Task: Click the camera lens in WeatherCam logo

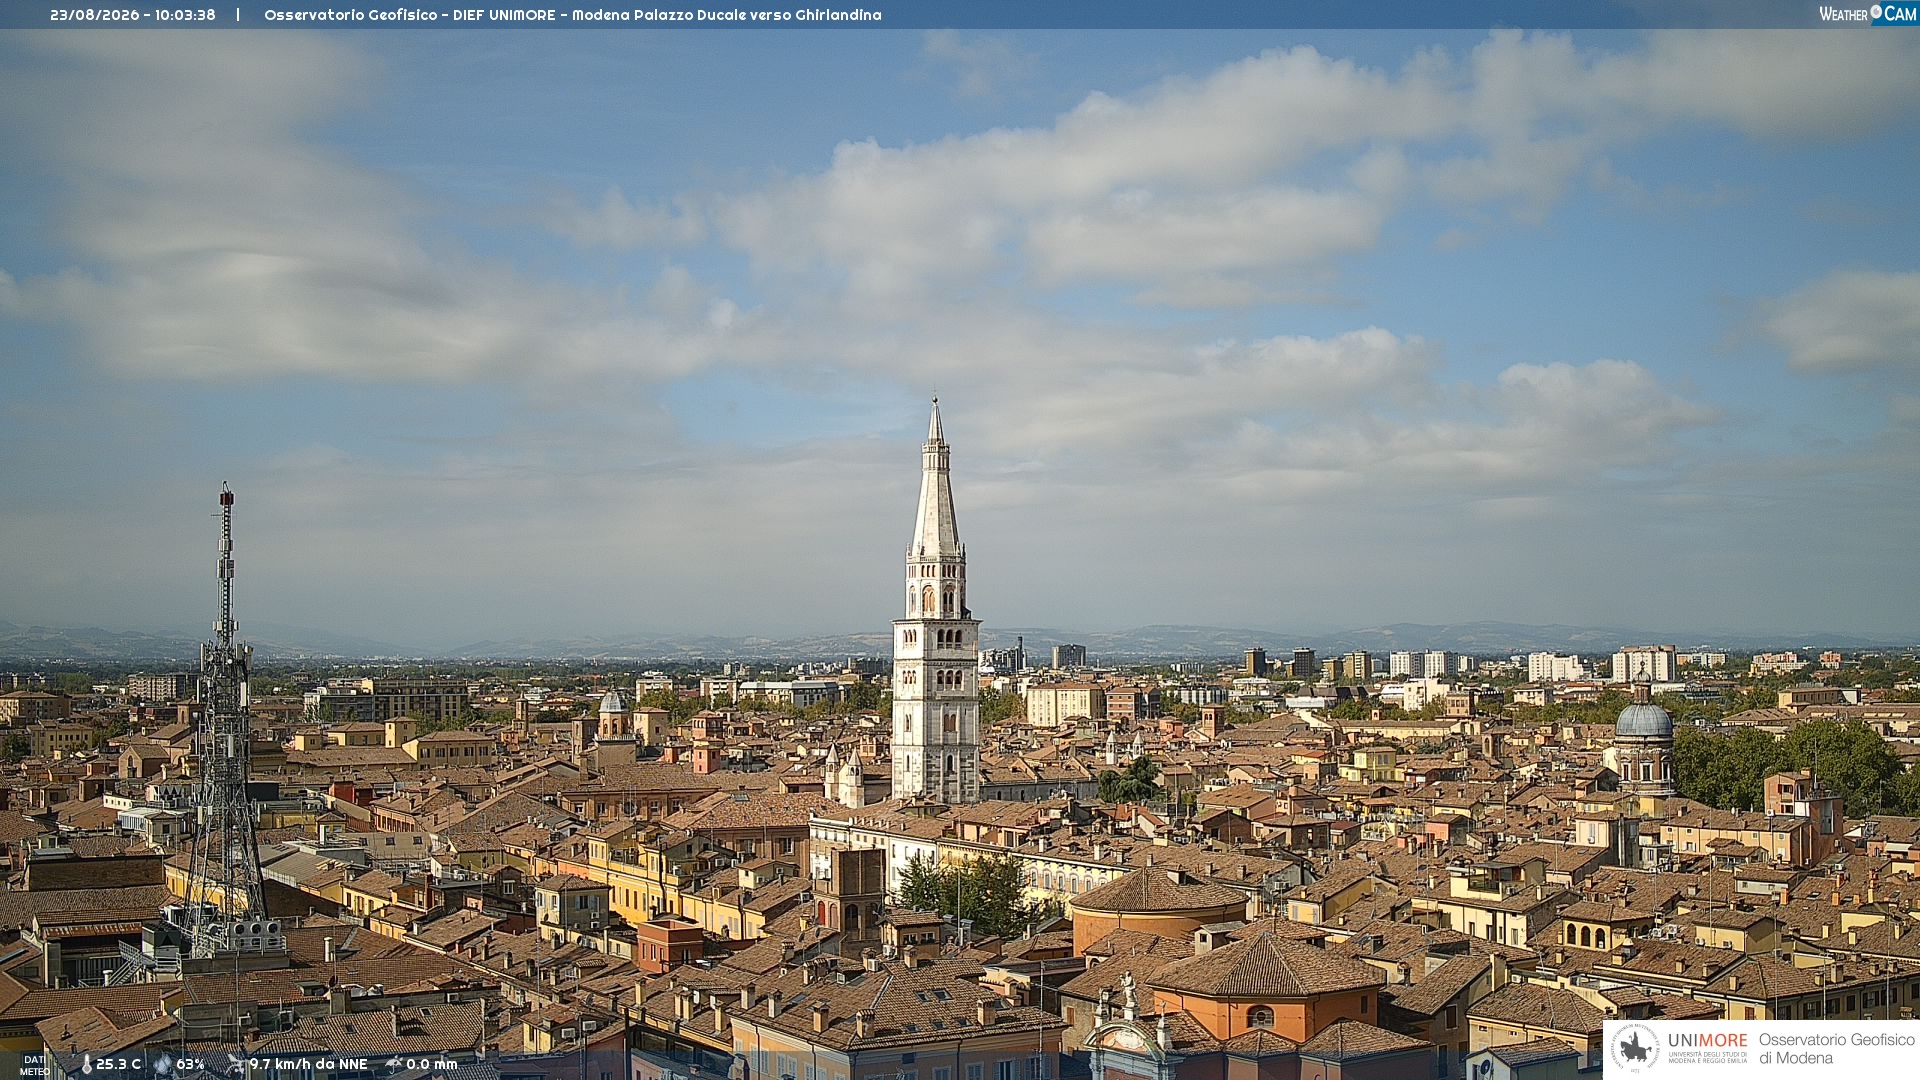Action: 1876,12
